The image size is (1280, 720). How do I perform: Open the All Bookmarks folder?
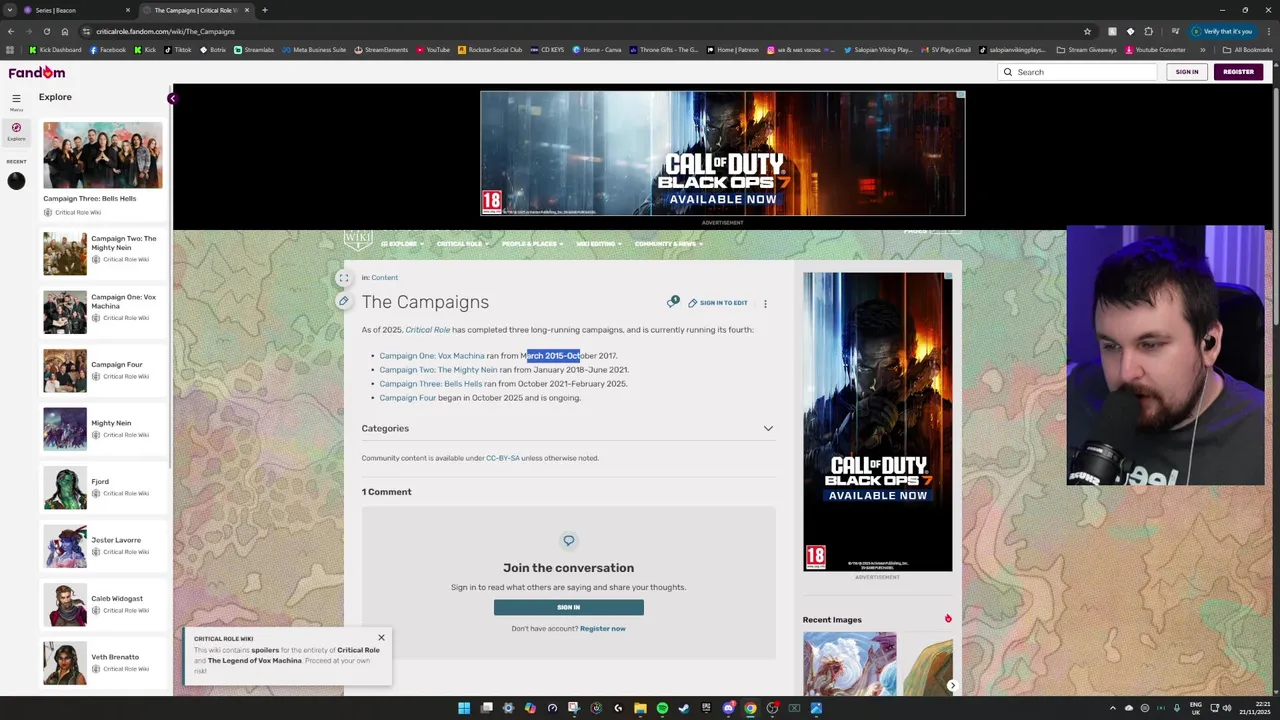click(x=1248, y=50)
